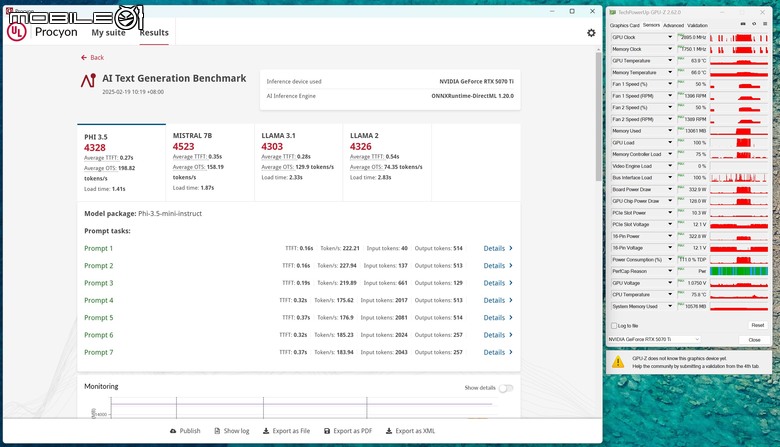Open Details for Prompt 7

pyautogui.click(x=498, y=353)
